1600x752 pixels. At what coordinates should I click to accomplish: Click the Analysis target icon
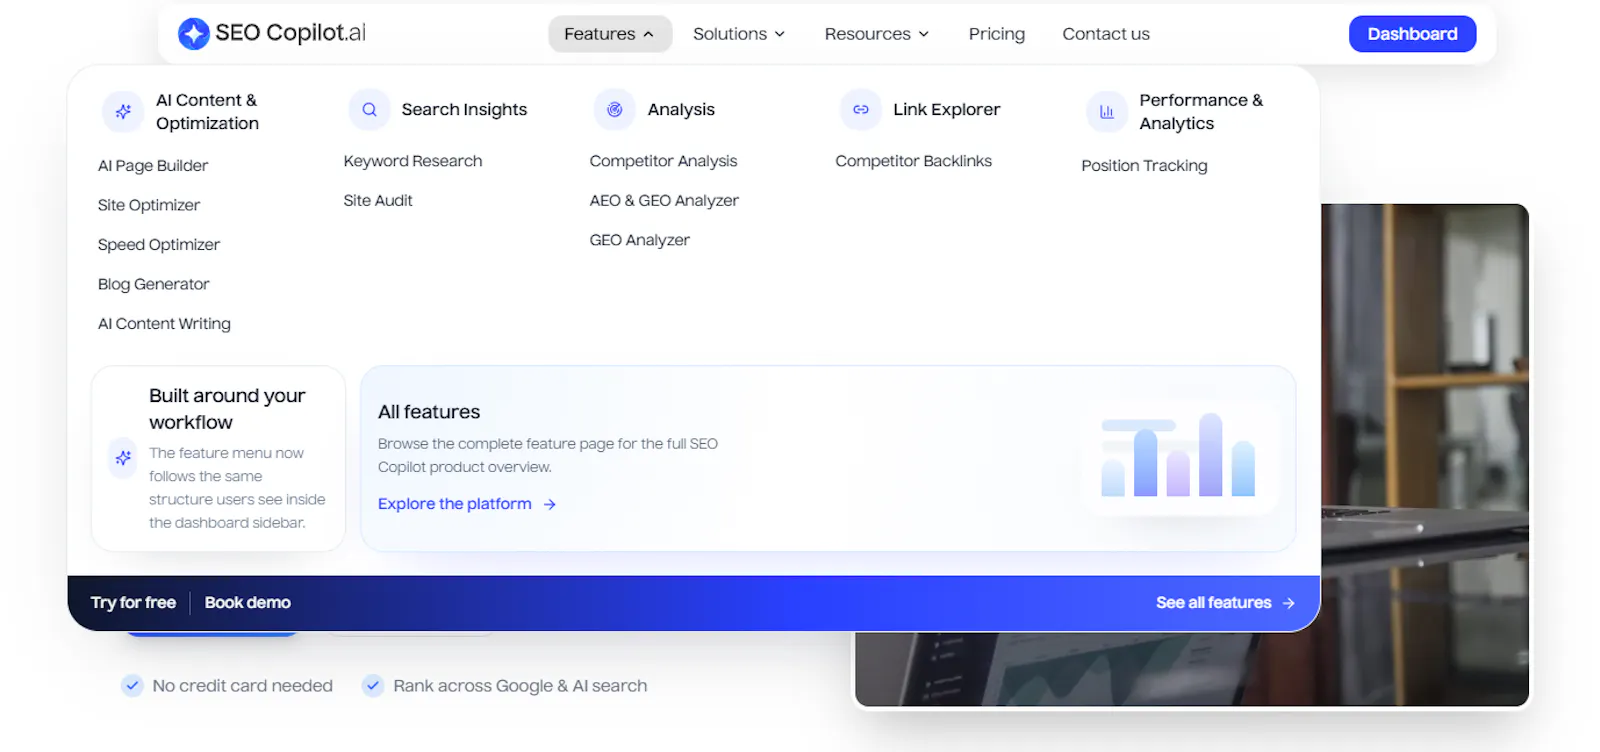point(615,110)
